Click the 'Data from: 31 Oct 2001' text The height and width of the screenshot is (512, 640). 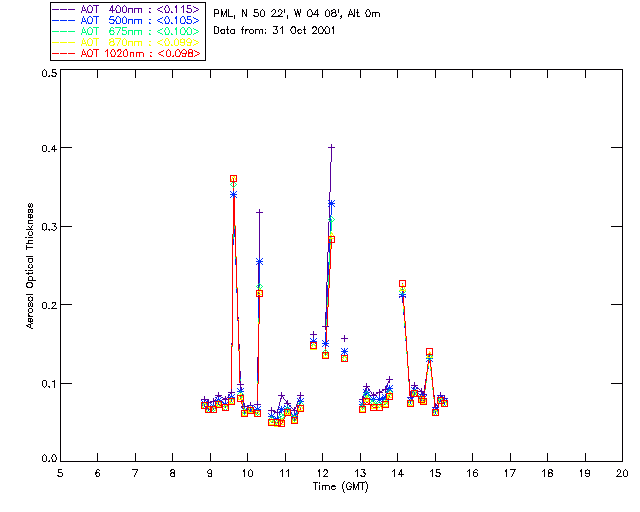[272, 30]
